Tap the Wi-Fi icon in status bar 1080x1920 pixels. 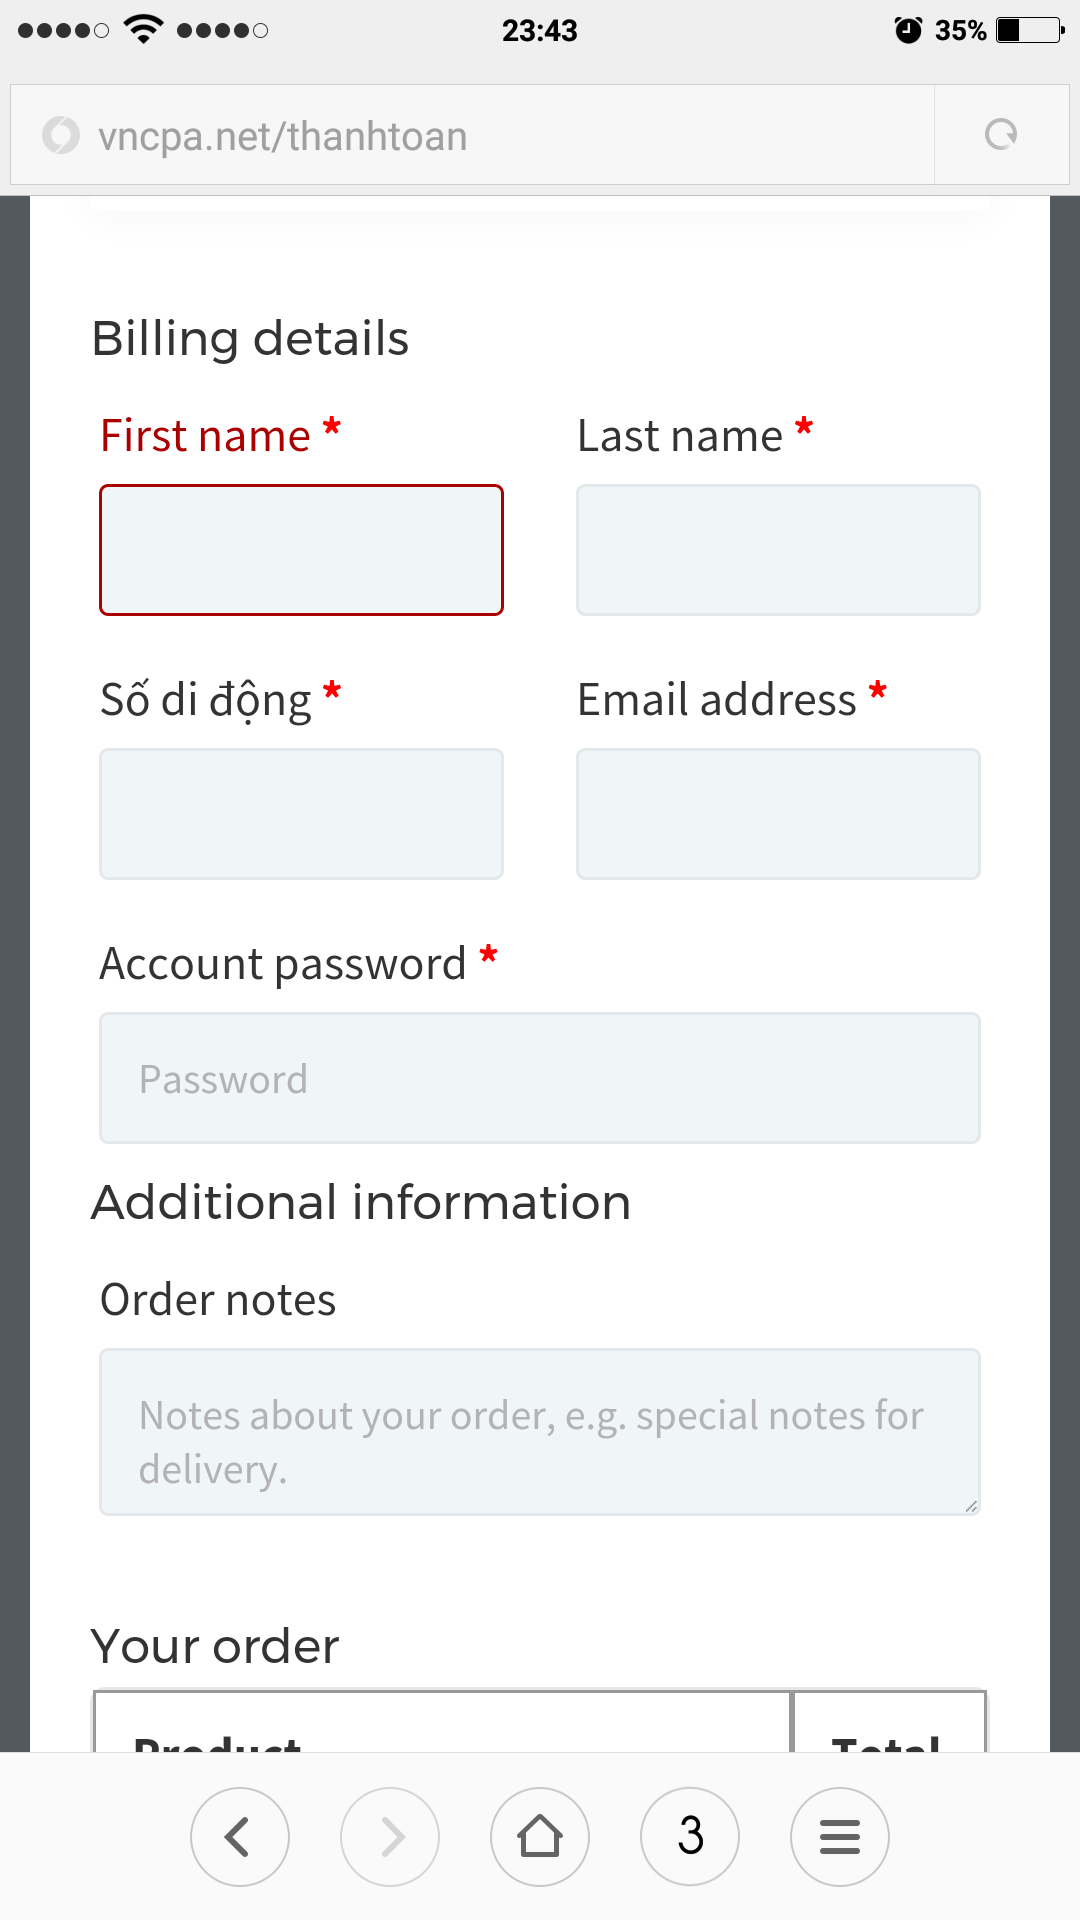click(144, 30)
